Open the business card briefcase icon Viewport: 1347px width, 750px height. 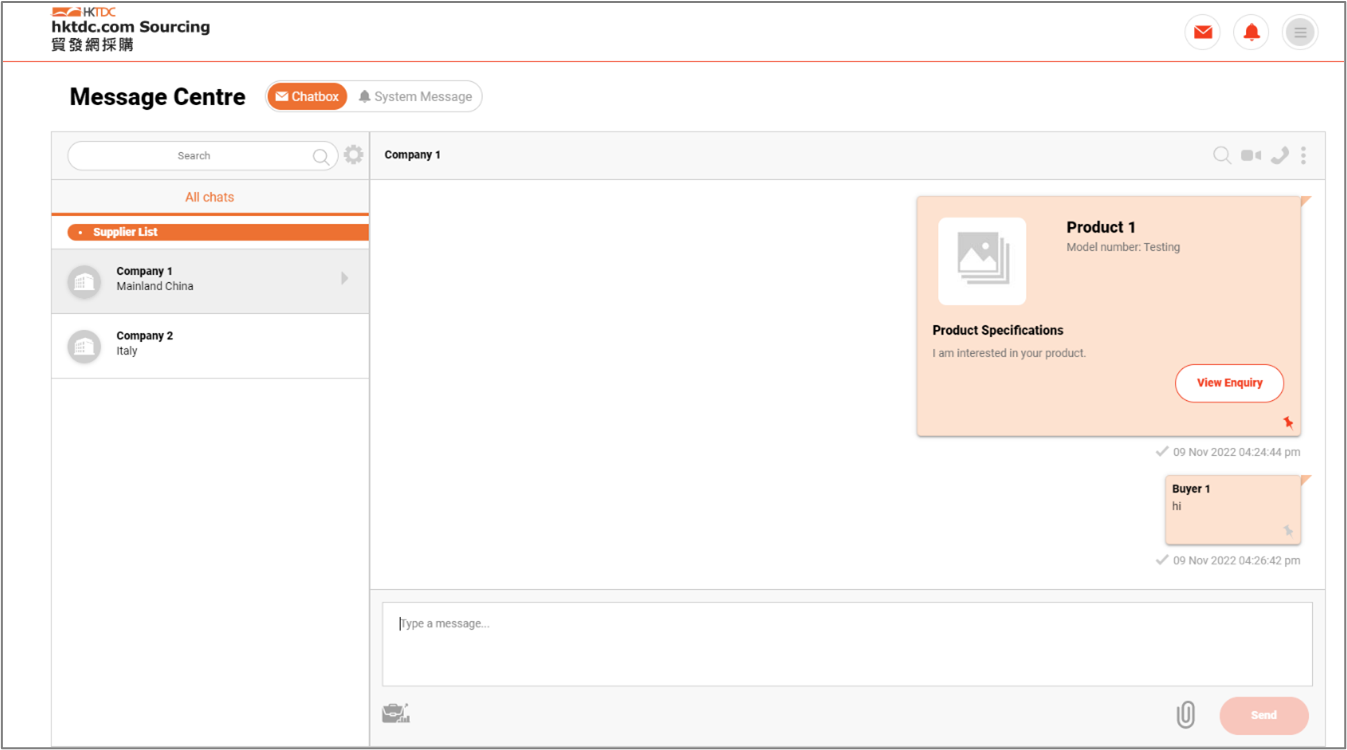click(x=396, y=713)
